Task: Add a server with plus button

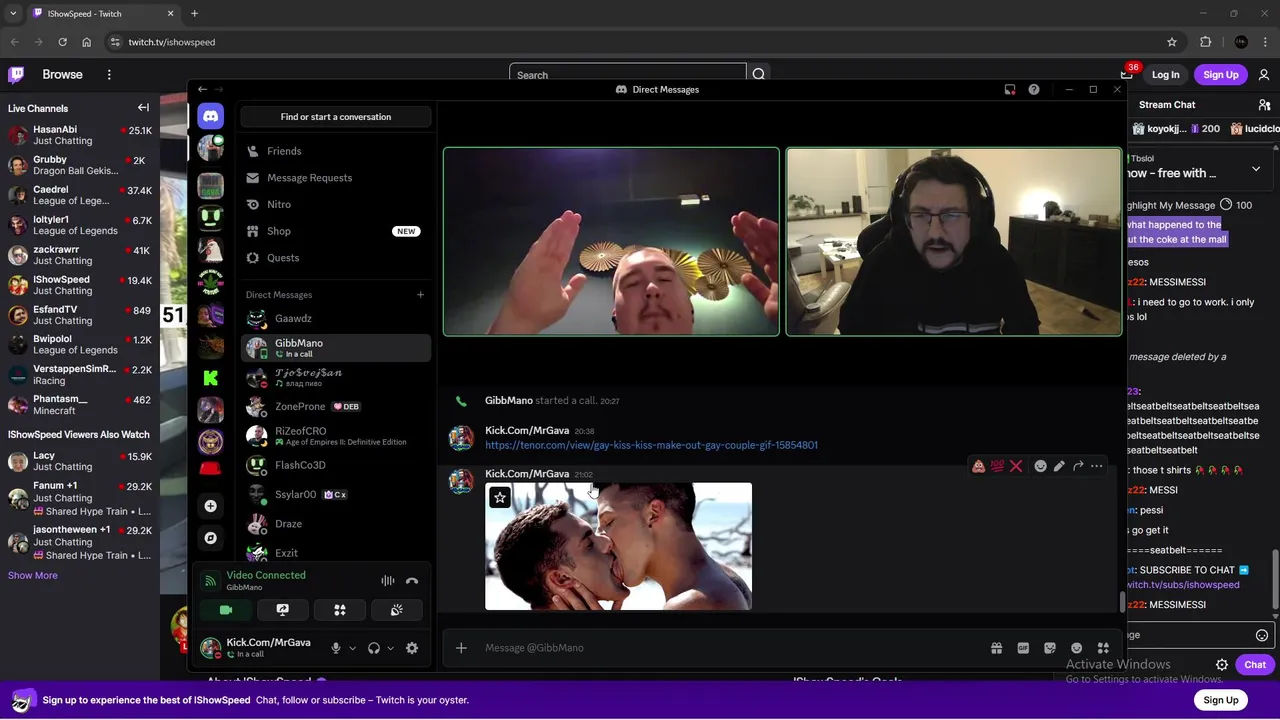Action: click(210, 506)
